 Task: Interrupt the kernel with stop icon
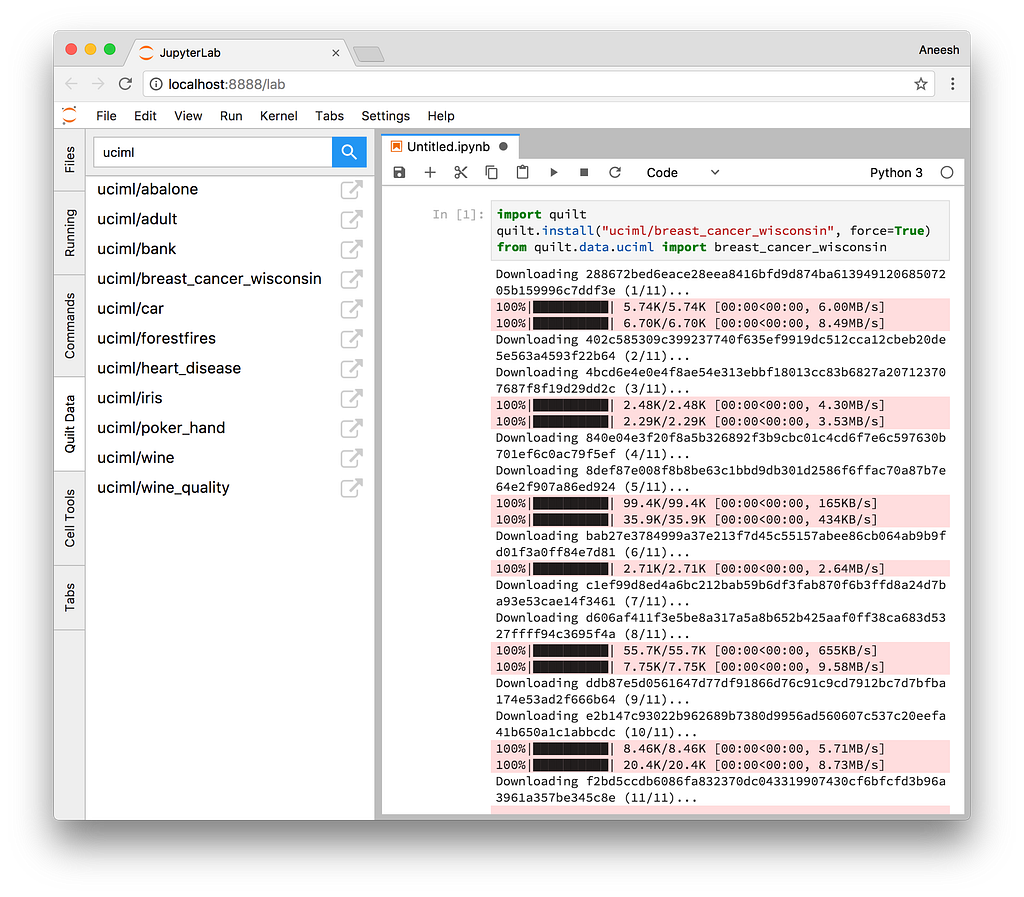[584, 172]
